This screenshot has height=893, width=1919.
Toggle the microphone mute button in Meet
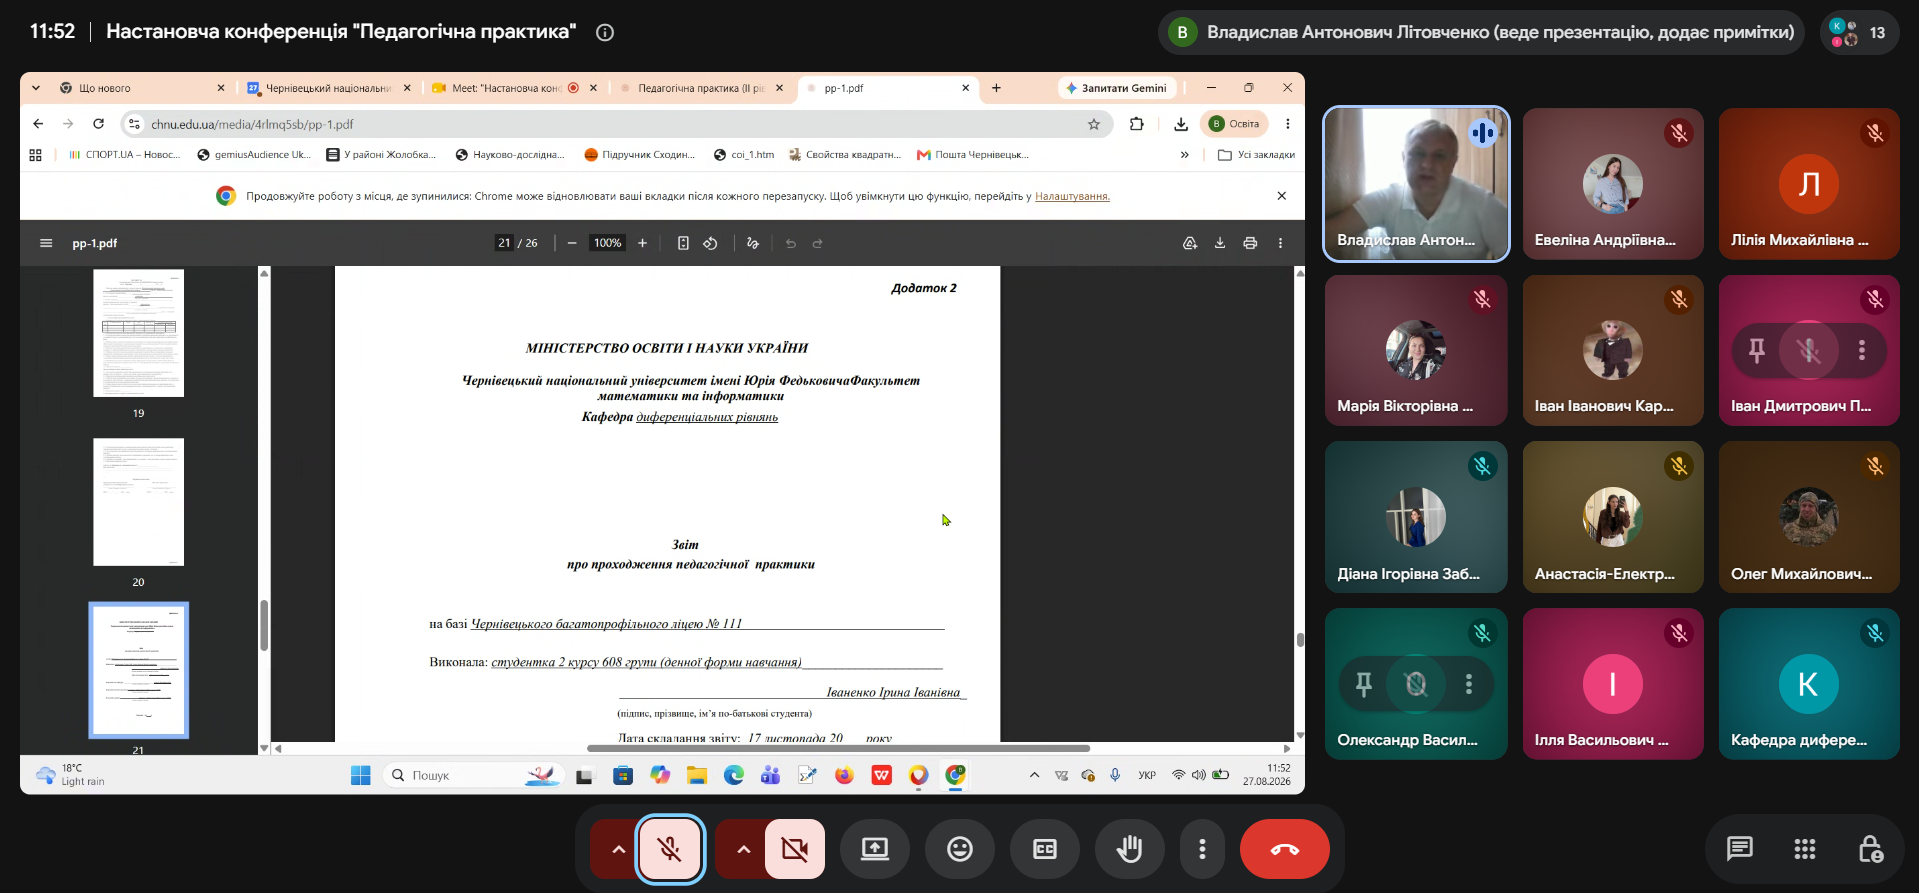(x=670, y=849)
